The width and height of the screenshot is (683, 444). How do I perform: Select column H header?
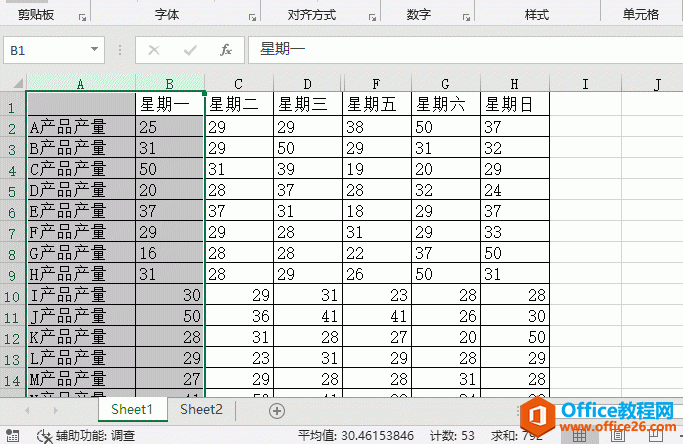click(515, 83)
